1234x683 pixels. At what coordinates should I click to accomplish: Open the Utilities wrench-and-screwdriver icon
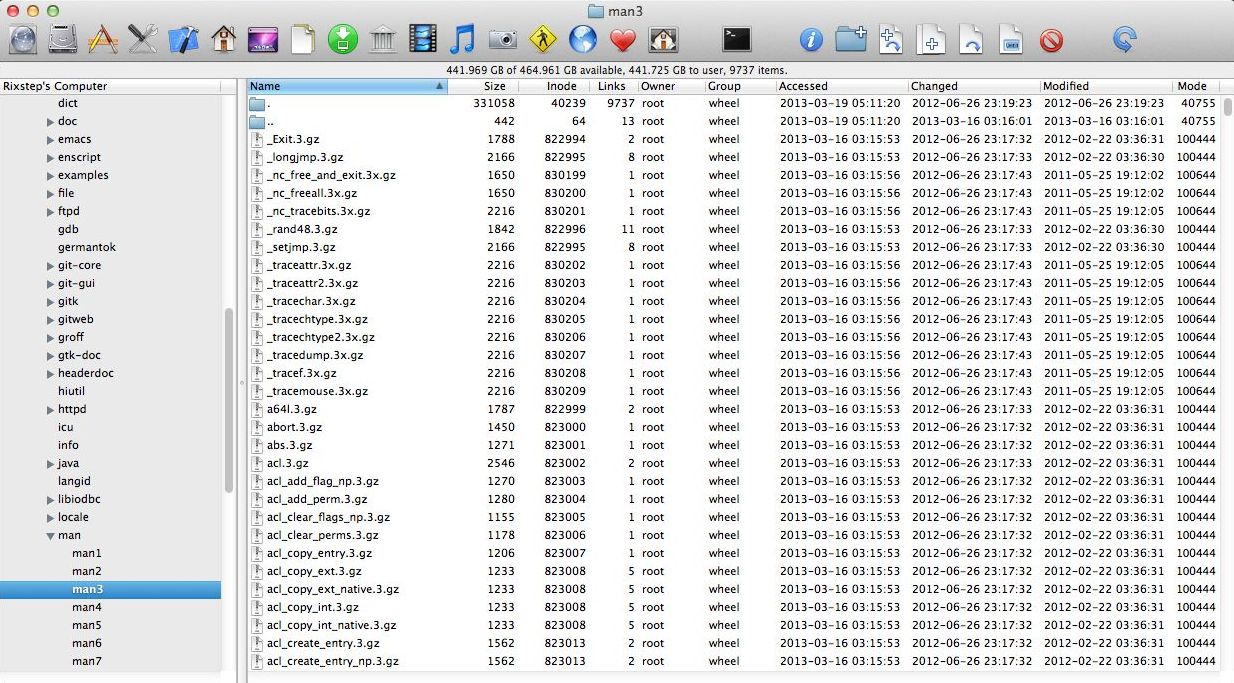click(x=143, y=39)
